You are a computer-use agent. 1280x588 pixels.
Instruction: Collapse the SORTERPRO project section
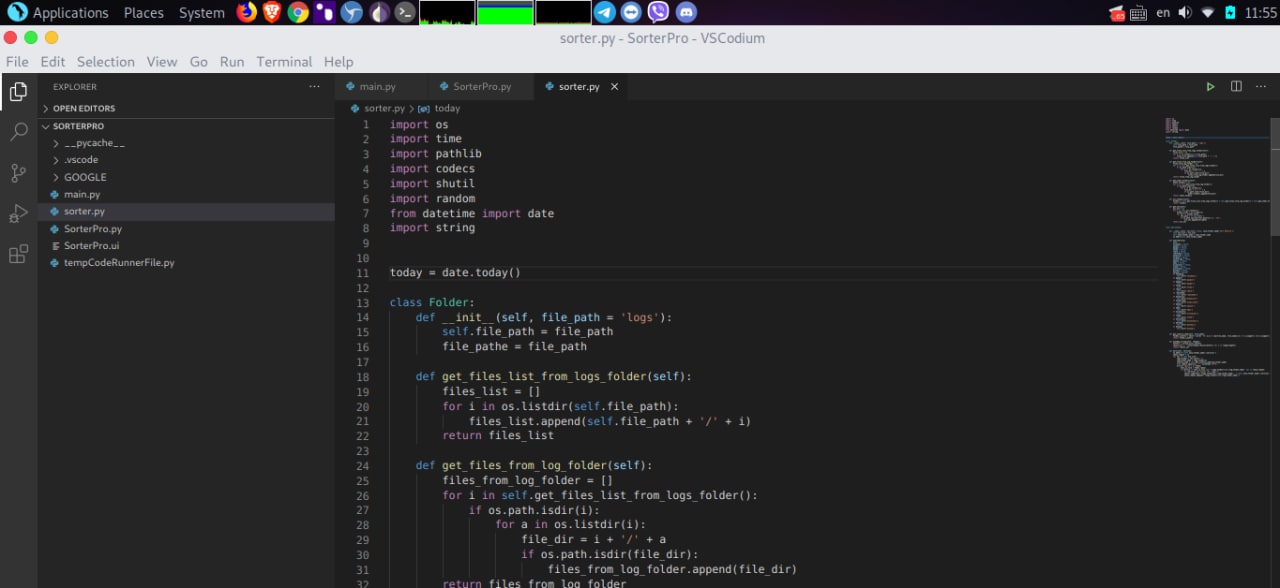tap(78, 126)
